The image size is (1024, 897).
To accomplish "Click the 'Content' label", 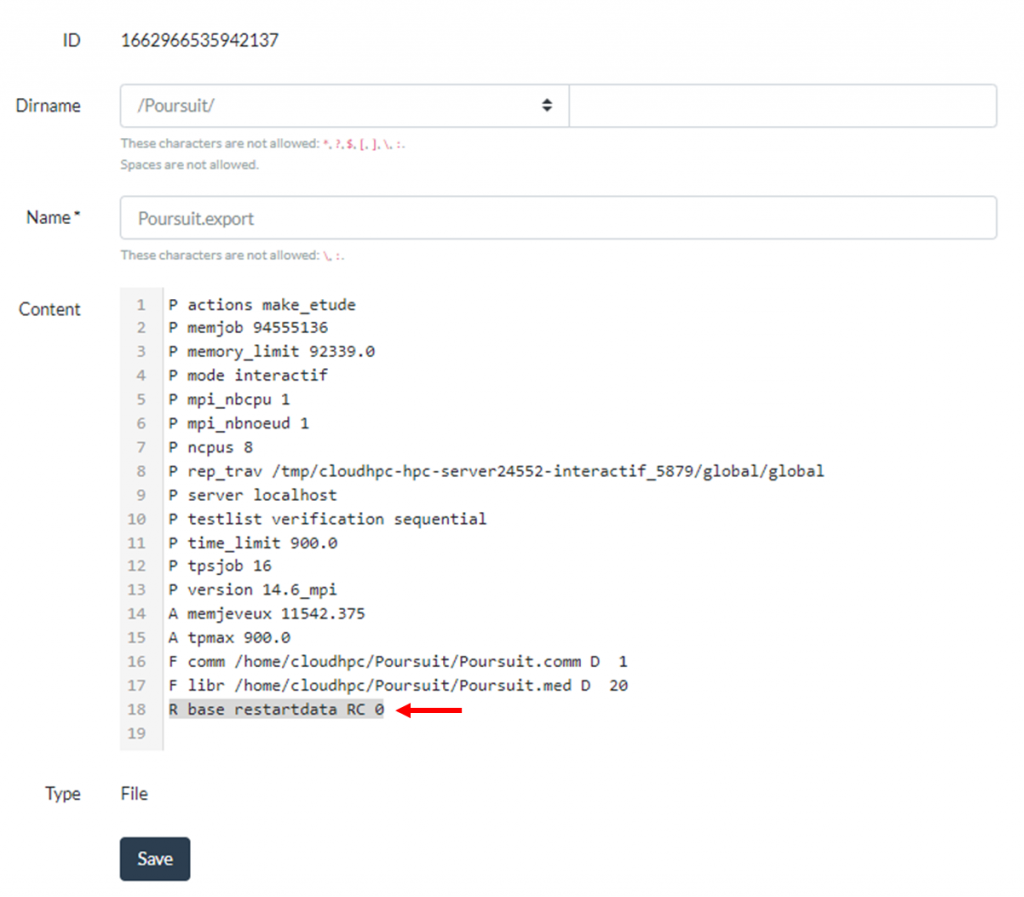I will [50, 309].
